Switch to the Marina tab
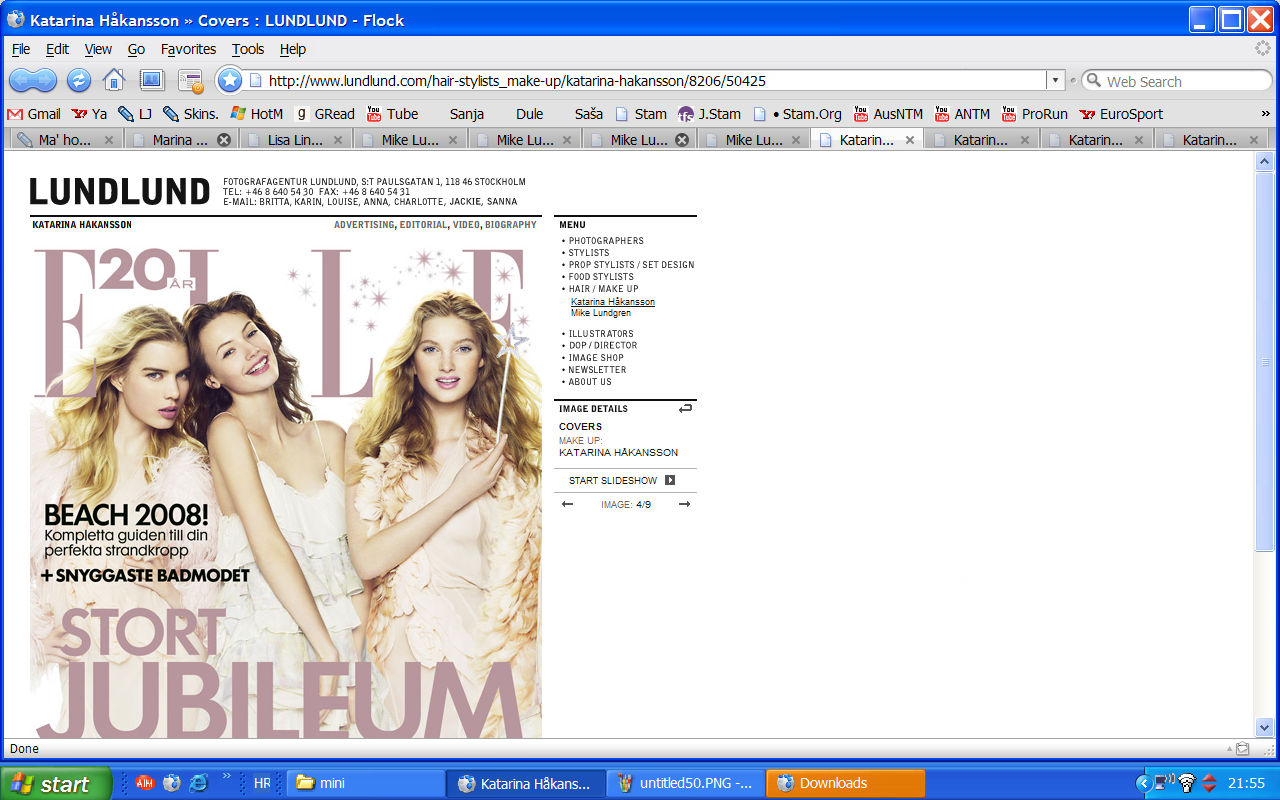 180,140
